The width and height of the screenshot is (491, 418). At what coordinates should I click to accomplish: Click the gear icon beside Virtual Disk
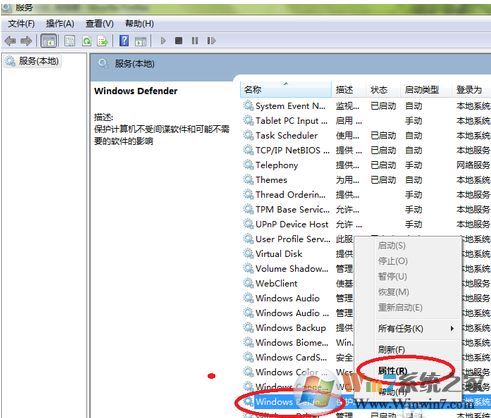pos(248,254)
